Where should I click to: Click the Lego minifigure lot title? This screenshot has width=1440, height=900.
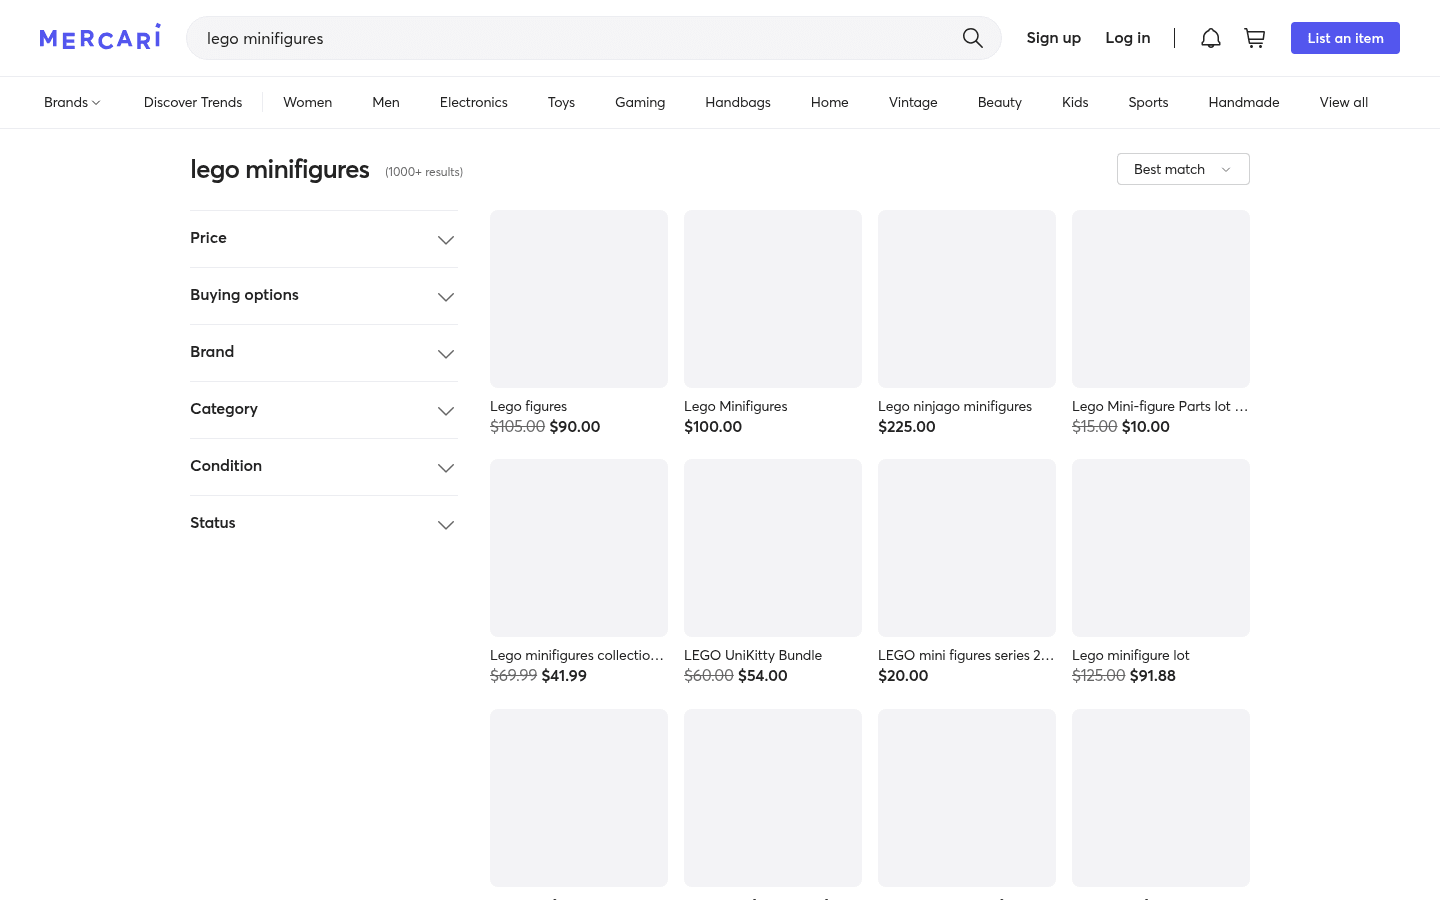click(1131, 655)
